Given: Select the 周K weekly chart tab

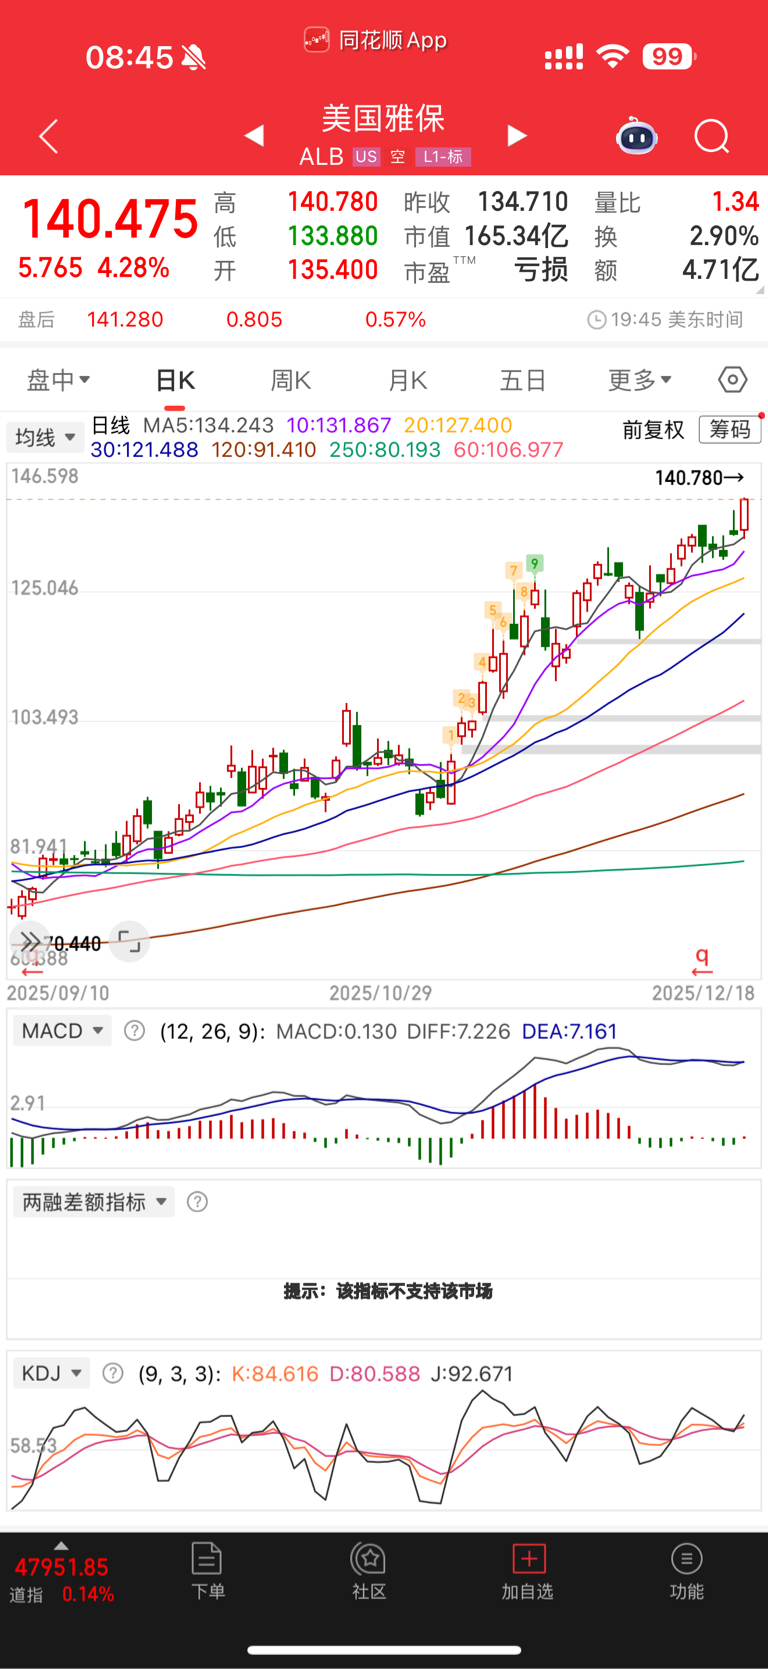Looking at the screenshot, I should [x=291, y=381].
